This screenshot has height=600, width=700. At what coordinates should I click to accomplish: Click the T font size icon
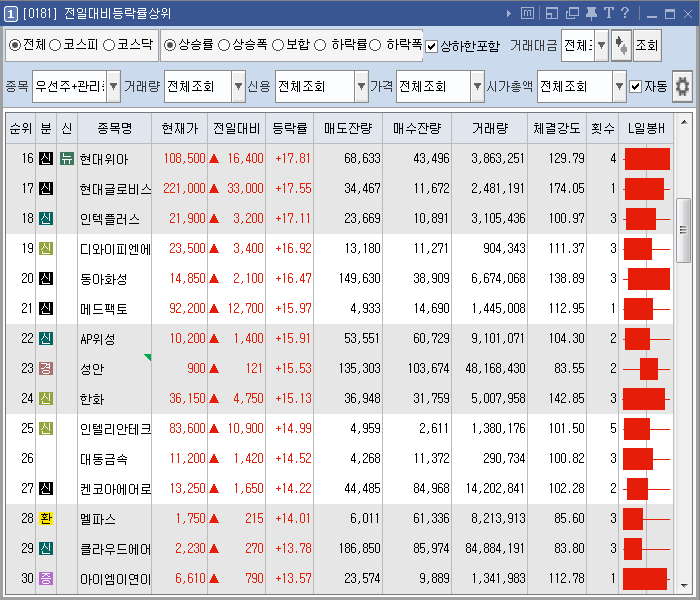(608, 13)
